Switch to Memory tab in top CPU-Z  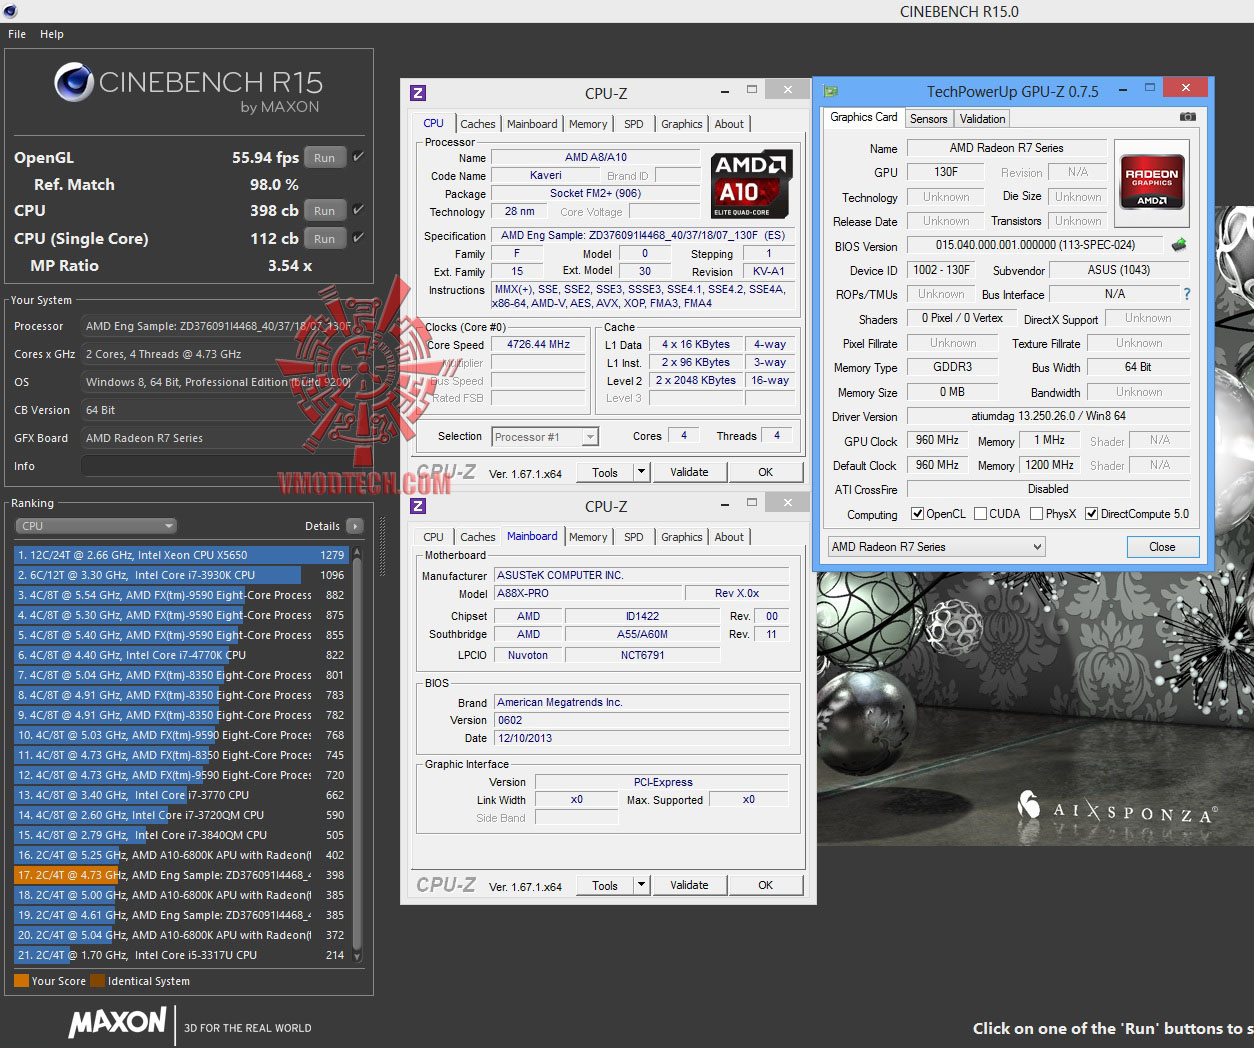click(x=588, y=124)
